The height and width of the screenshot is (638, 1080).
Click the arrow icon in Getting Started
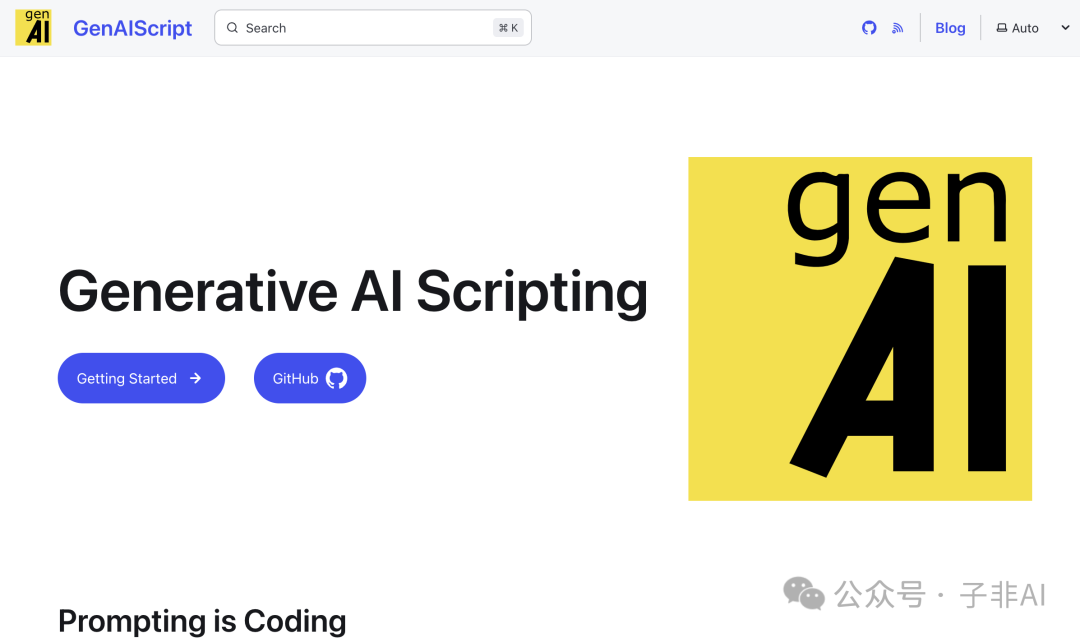tap(196, 378)
